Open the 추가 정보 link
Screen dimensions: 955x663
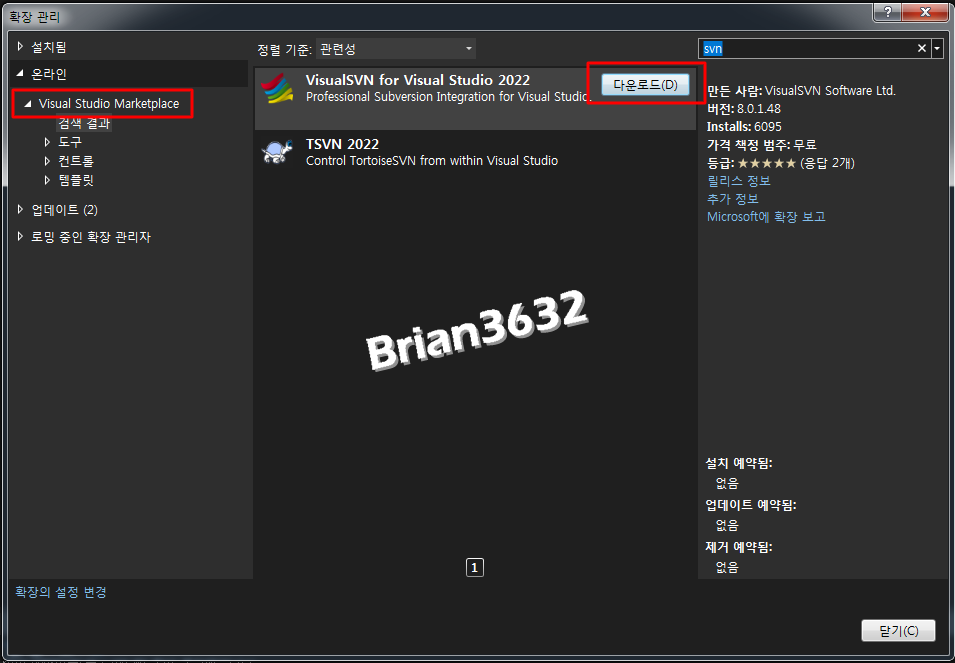[x=733, y=198]
